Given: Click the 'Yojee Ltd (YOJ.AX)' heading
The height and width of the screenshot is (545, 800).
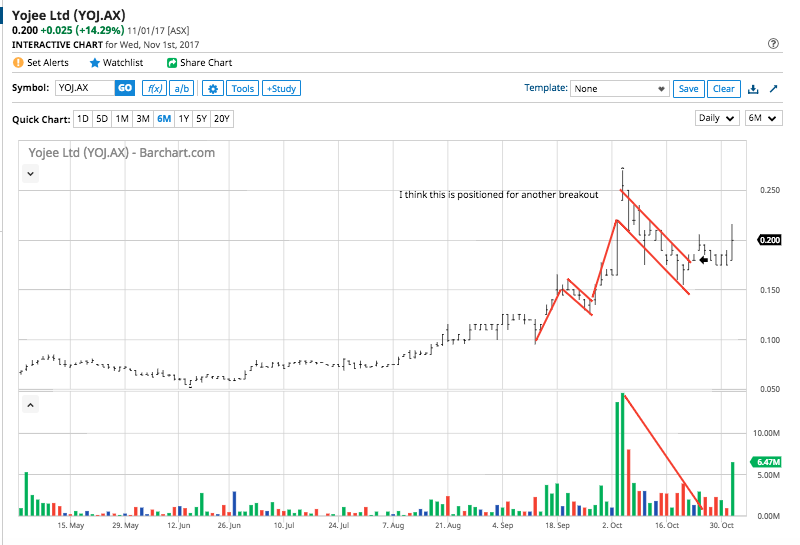Looking at the screenshot, I should [x=69, y=15].
